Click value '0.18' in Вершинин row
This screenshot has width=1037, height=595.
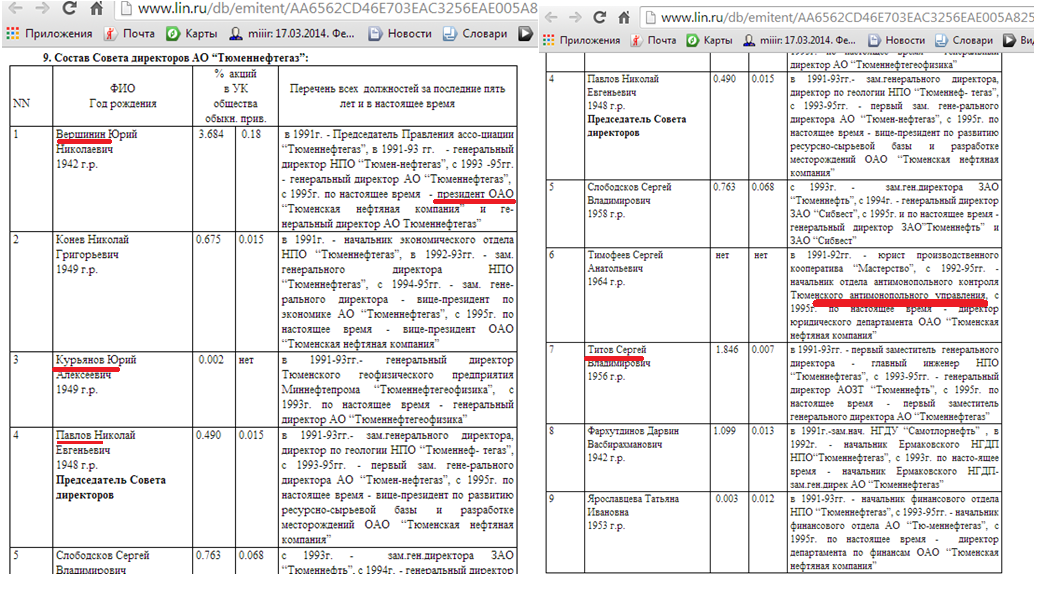click(251, 134)
